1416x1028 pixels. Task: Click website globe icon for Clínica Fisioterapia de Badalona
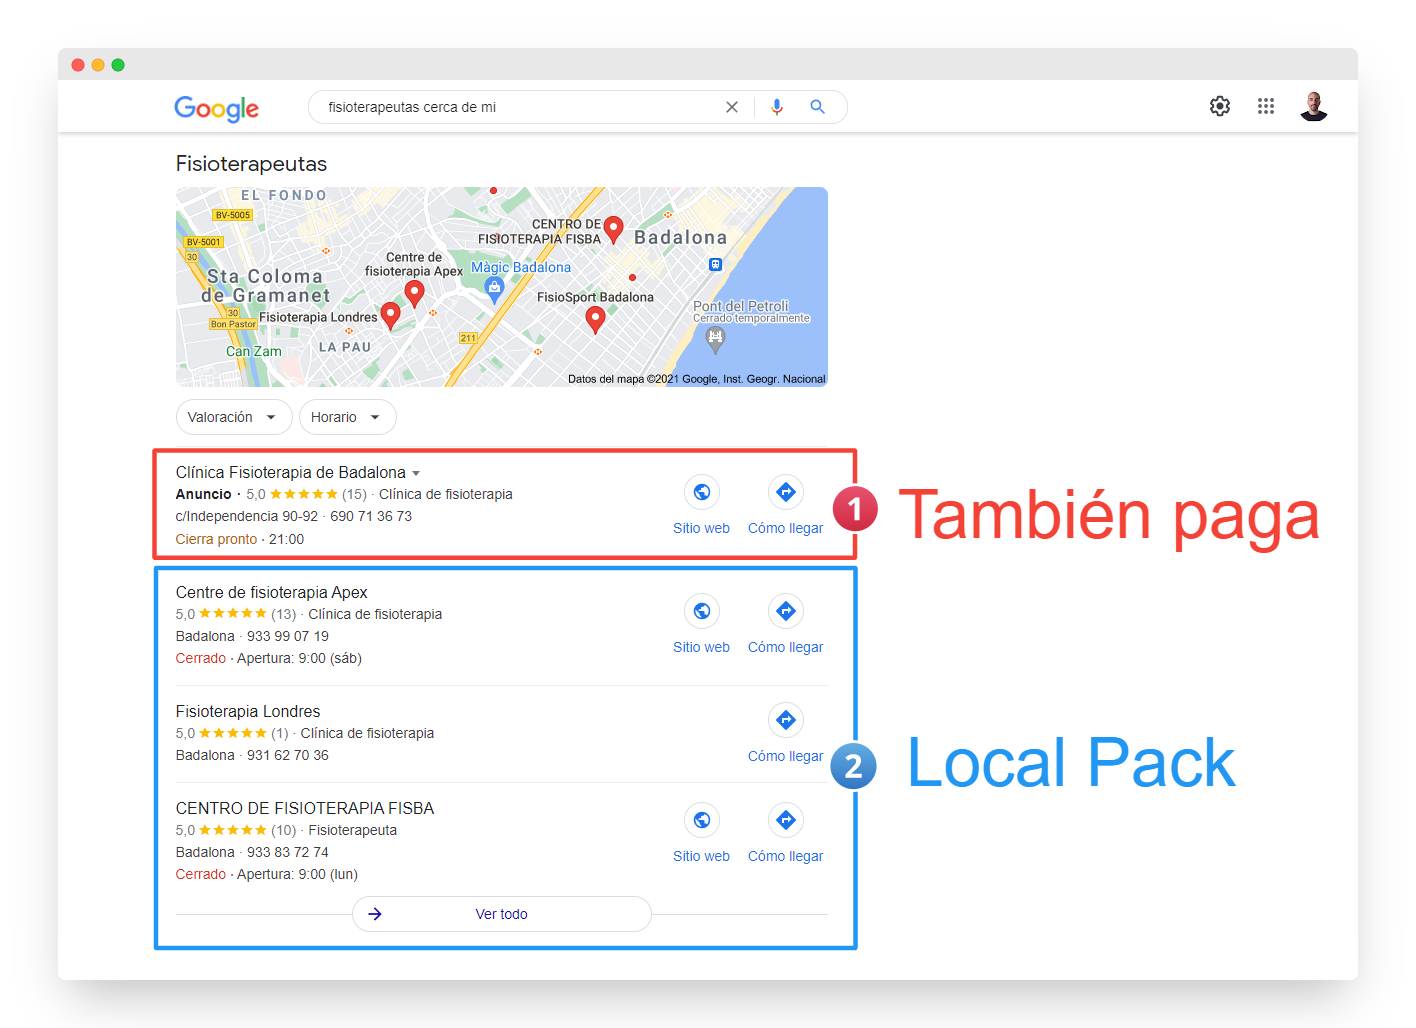[x=702, y=492]
